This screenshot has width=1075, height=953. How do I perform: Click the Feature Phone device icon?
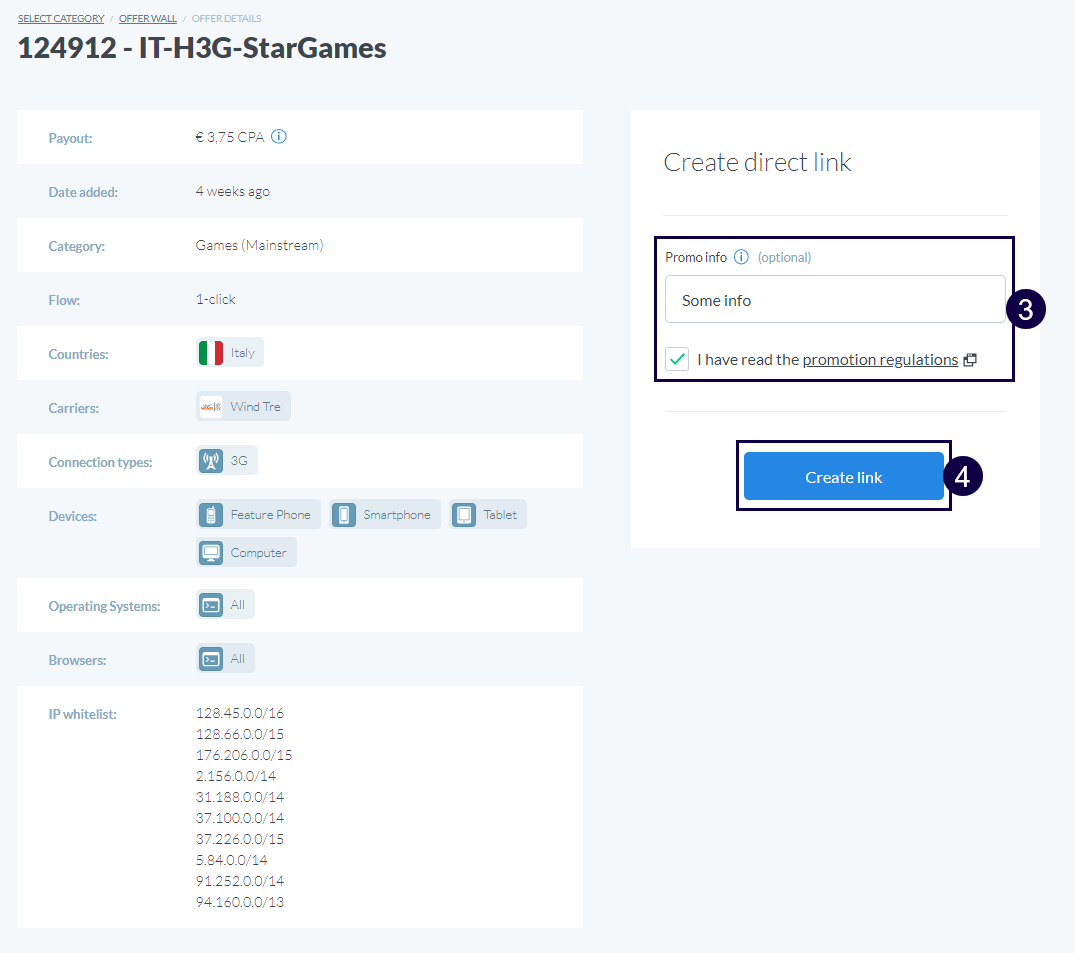(x=211, y=515)
